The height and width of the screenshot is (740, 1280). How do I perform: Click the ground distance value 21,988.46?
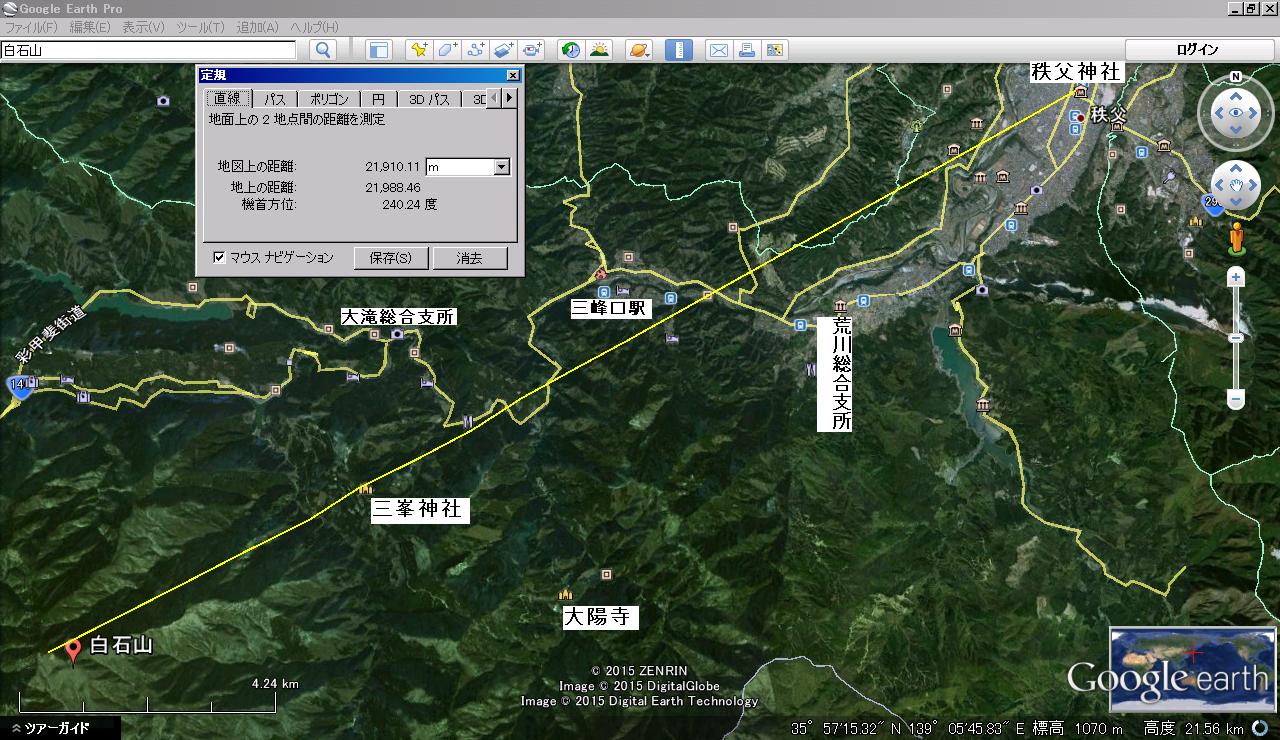[x=392, y=187]
